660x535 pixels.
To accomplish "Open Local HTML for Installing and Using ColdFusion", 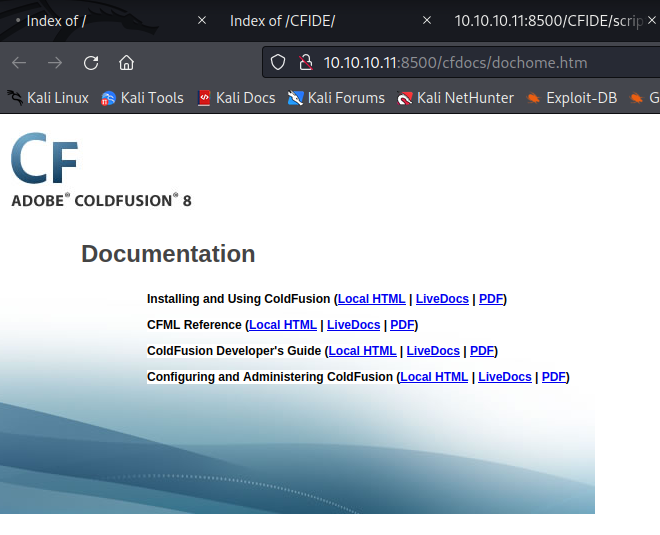I will tap(371, 299).
